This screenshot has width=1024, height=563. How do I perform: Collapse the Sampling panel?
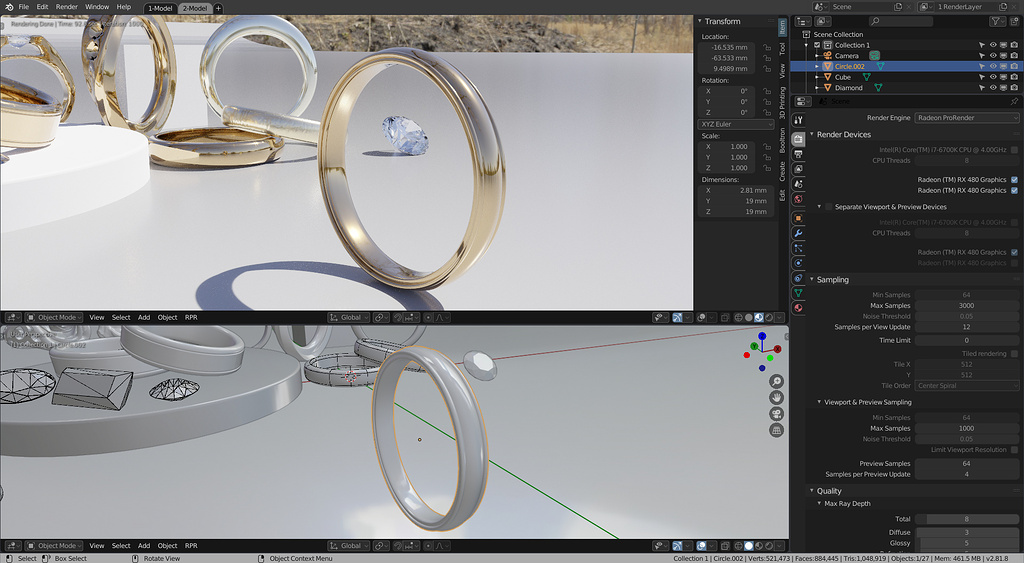tap(812, 280)
